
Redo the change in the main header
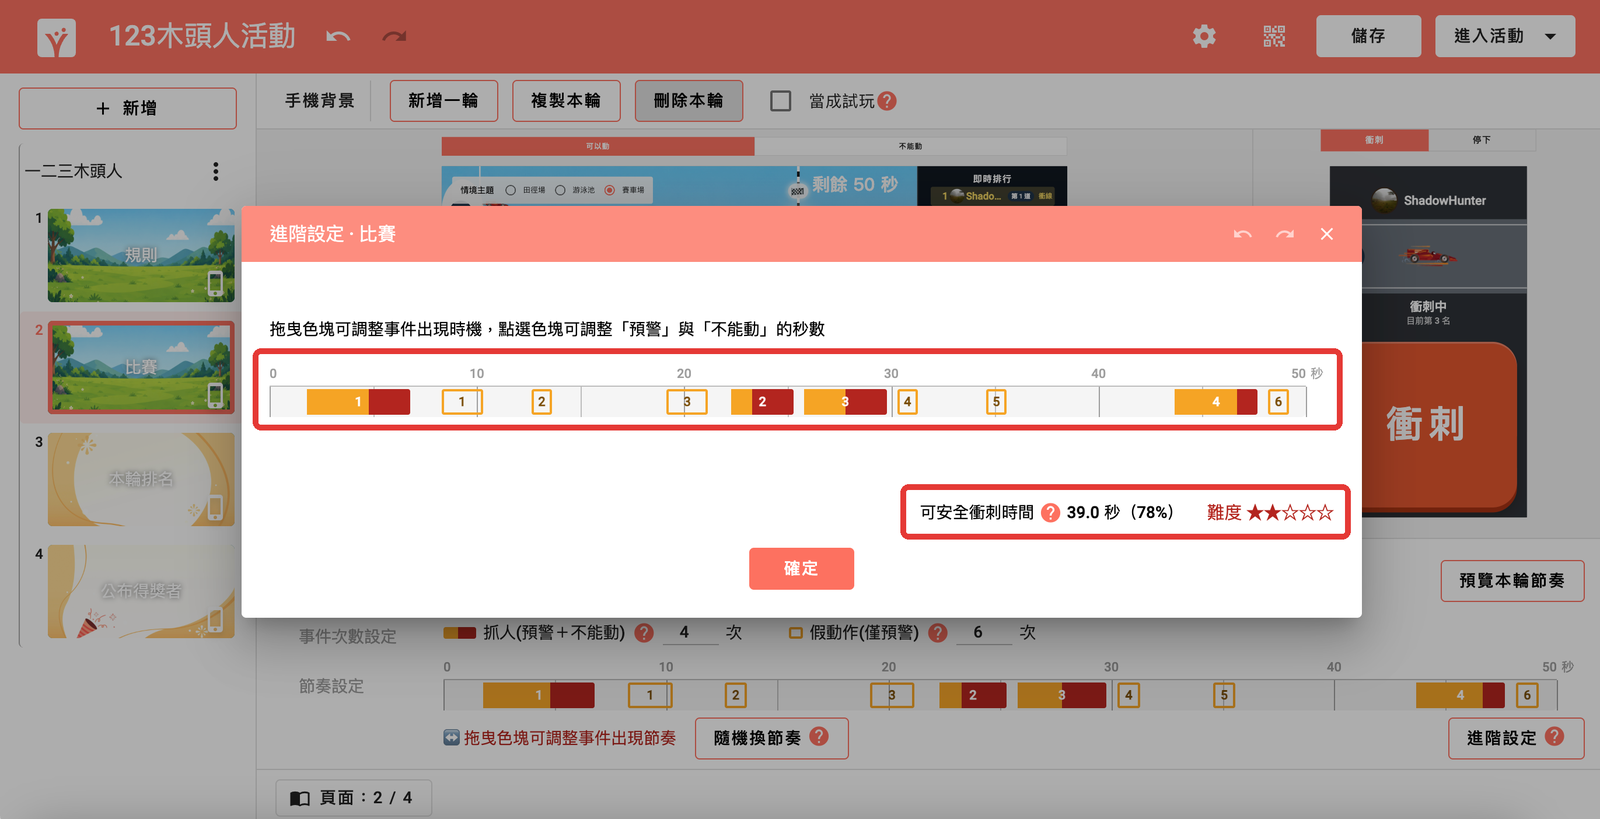click(x=394, y=37)
